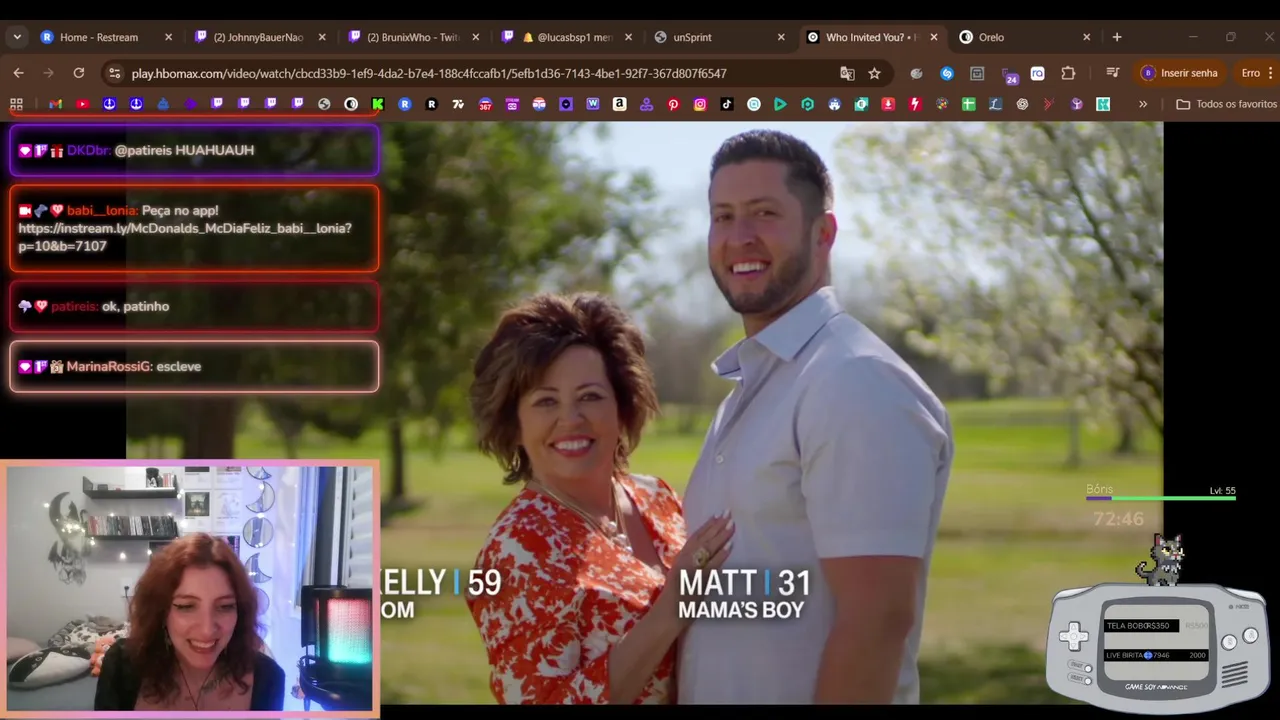Click the ok, patinho chat message

coord(135,306)
